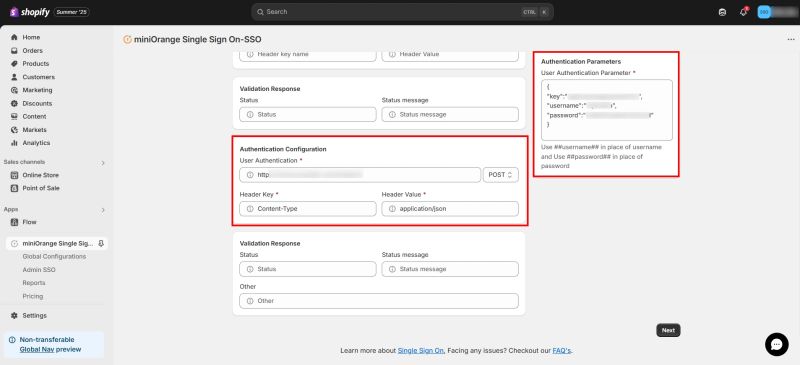Click the Marketing target icon

click(x=14, y=90)
